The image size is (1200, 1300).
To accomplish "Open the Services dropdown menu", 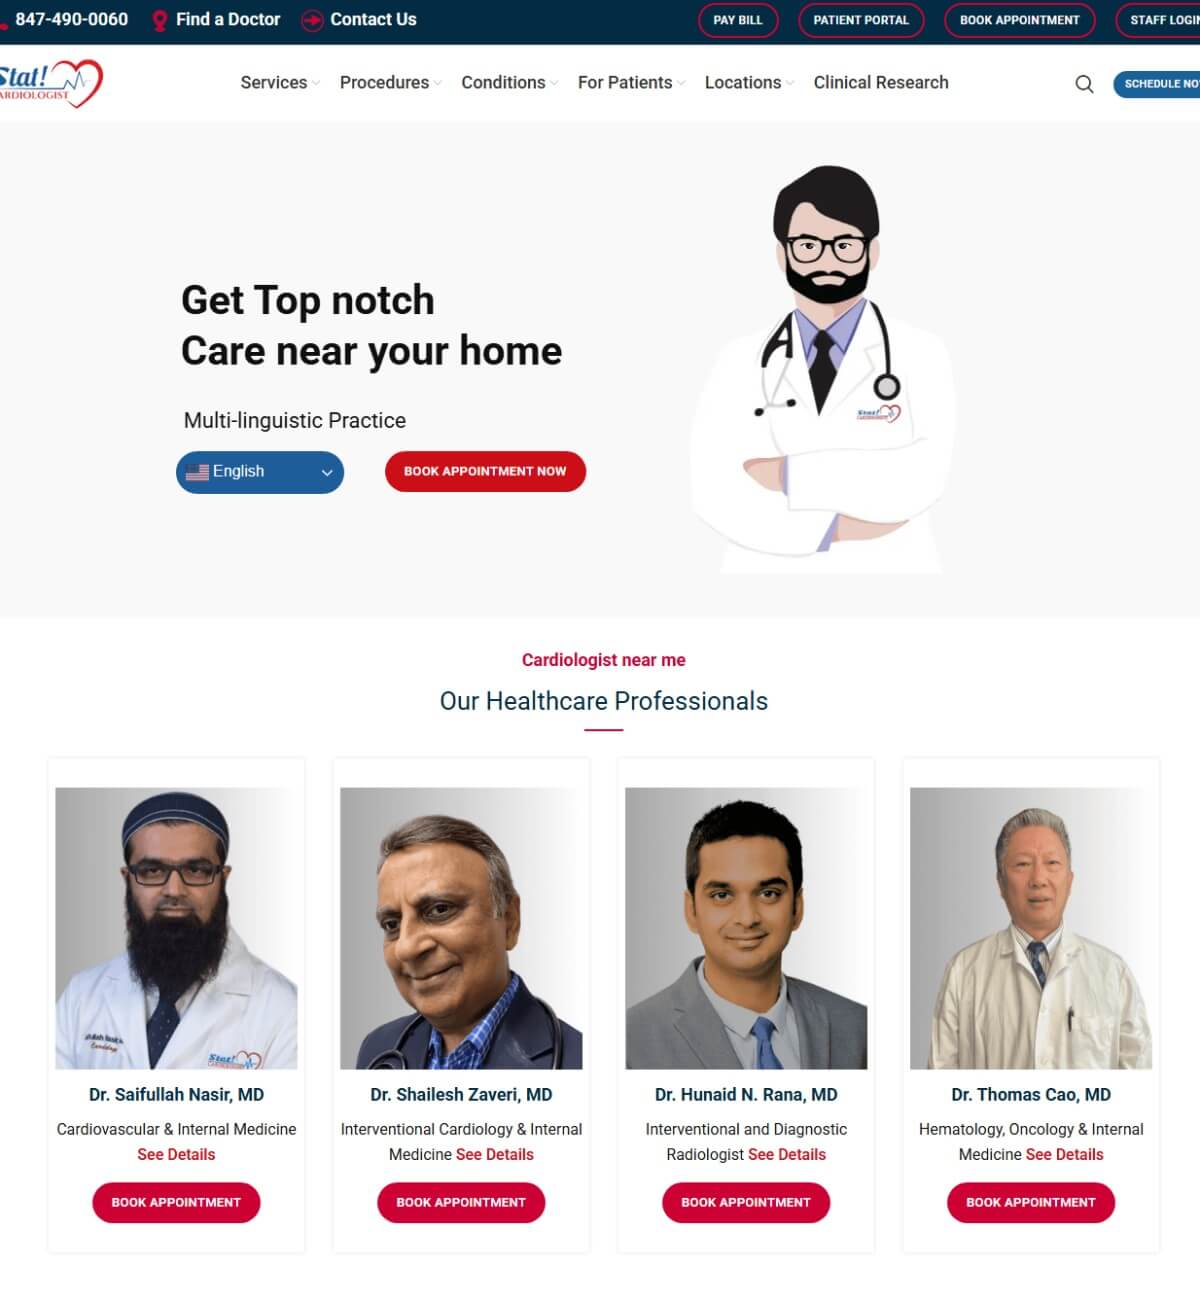I will (x=280, y=83).
